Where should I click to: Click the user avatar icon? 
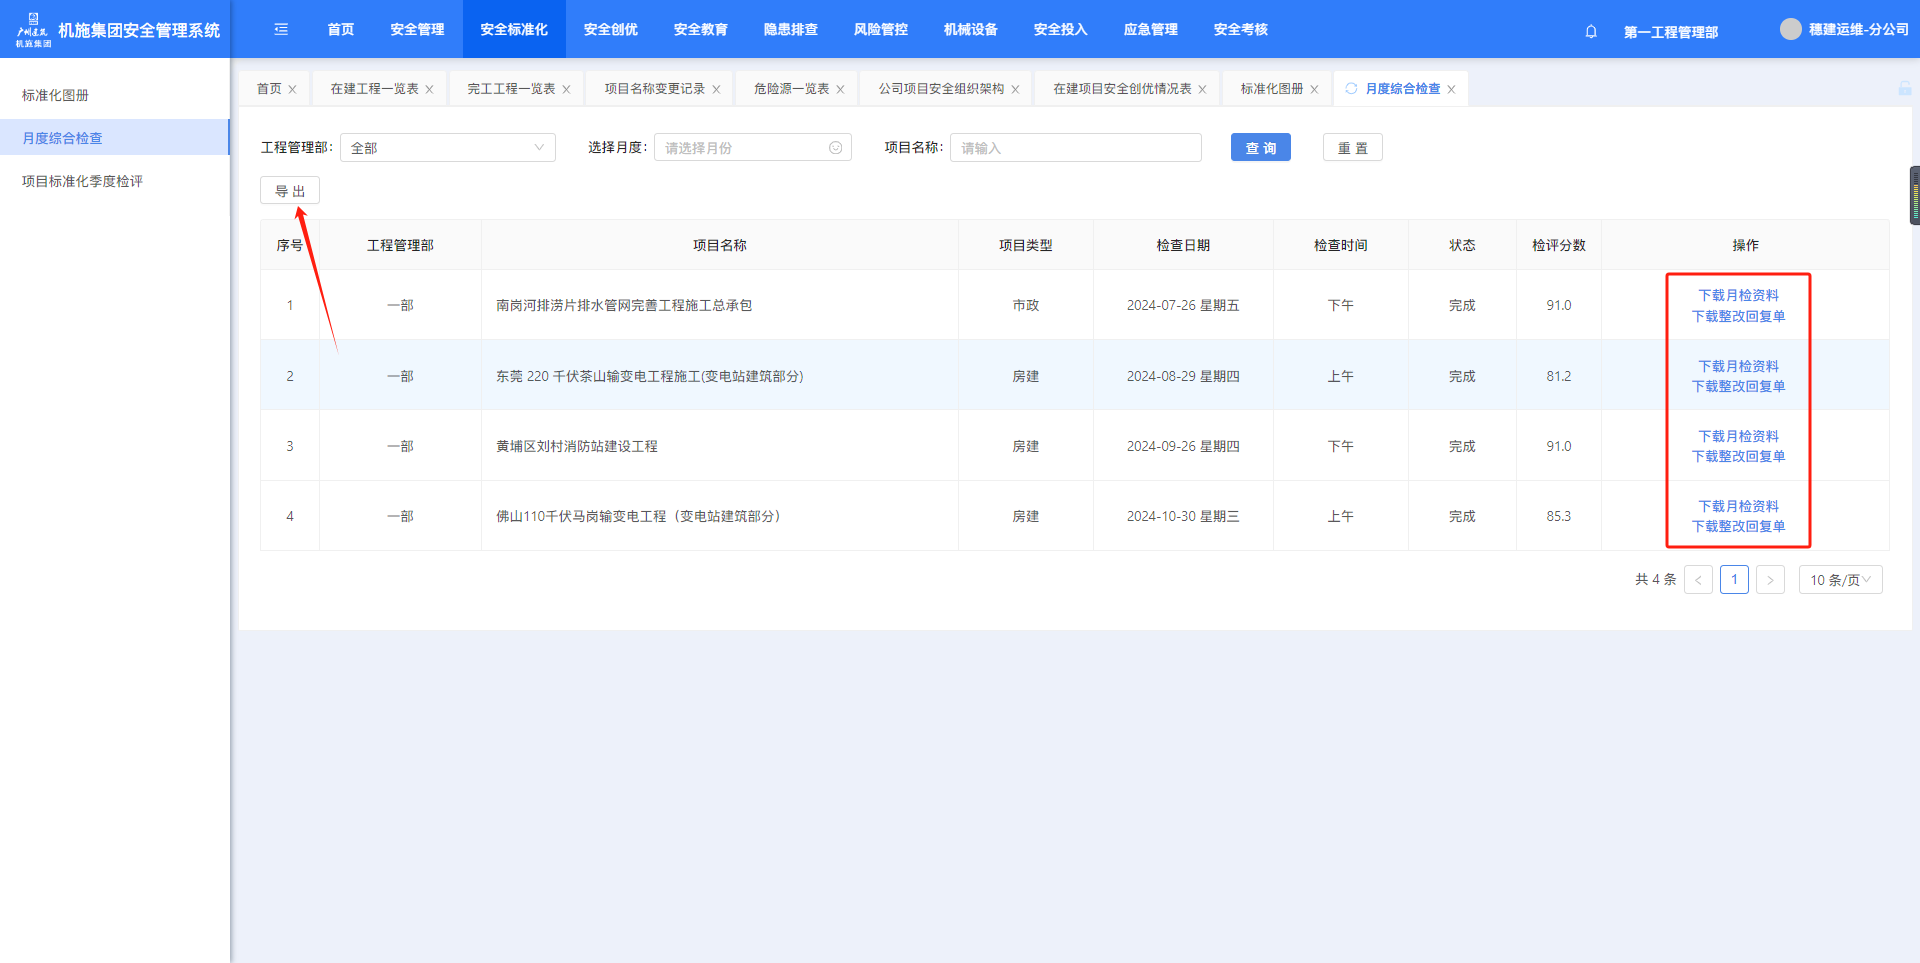pyautogui.click(x=1790, y=29)
